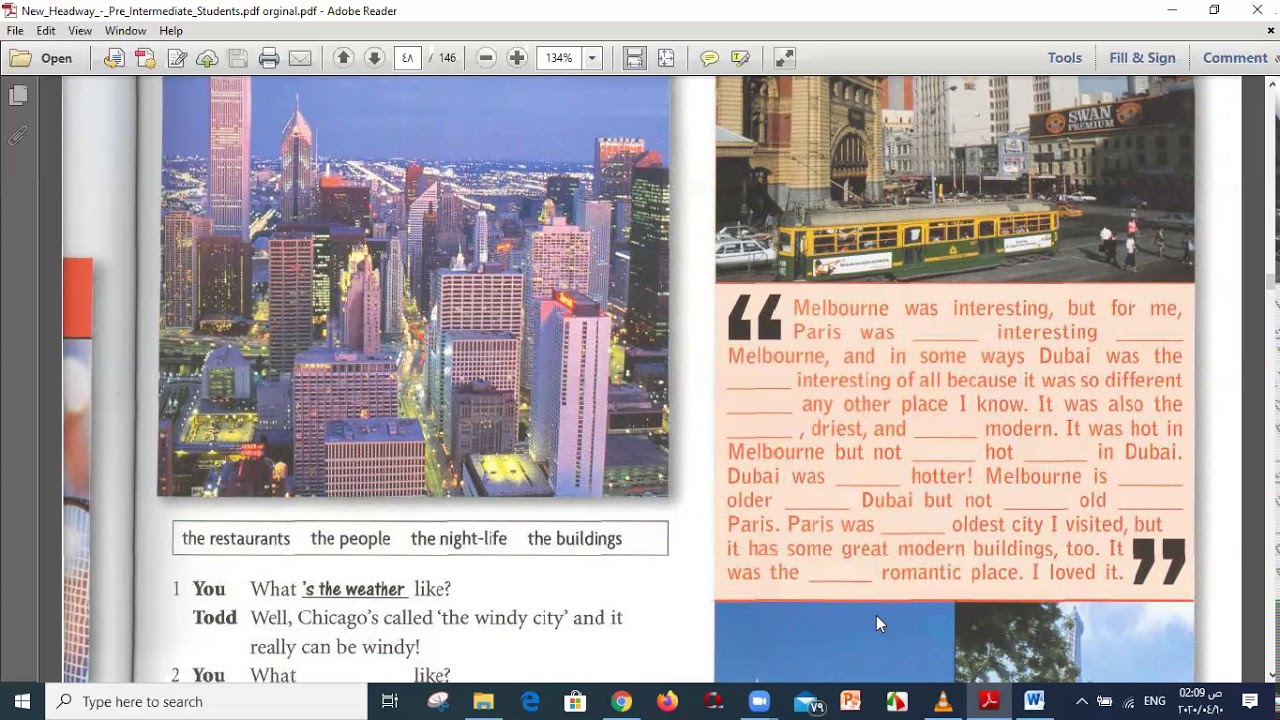The height and width of the screenshot is (720, 1280).
Task: Open the Edit menu
Action: (x=46, y=31)
